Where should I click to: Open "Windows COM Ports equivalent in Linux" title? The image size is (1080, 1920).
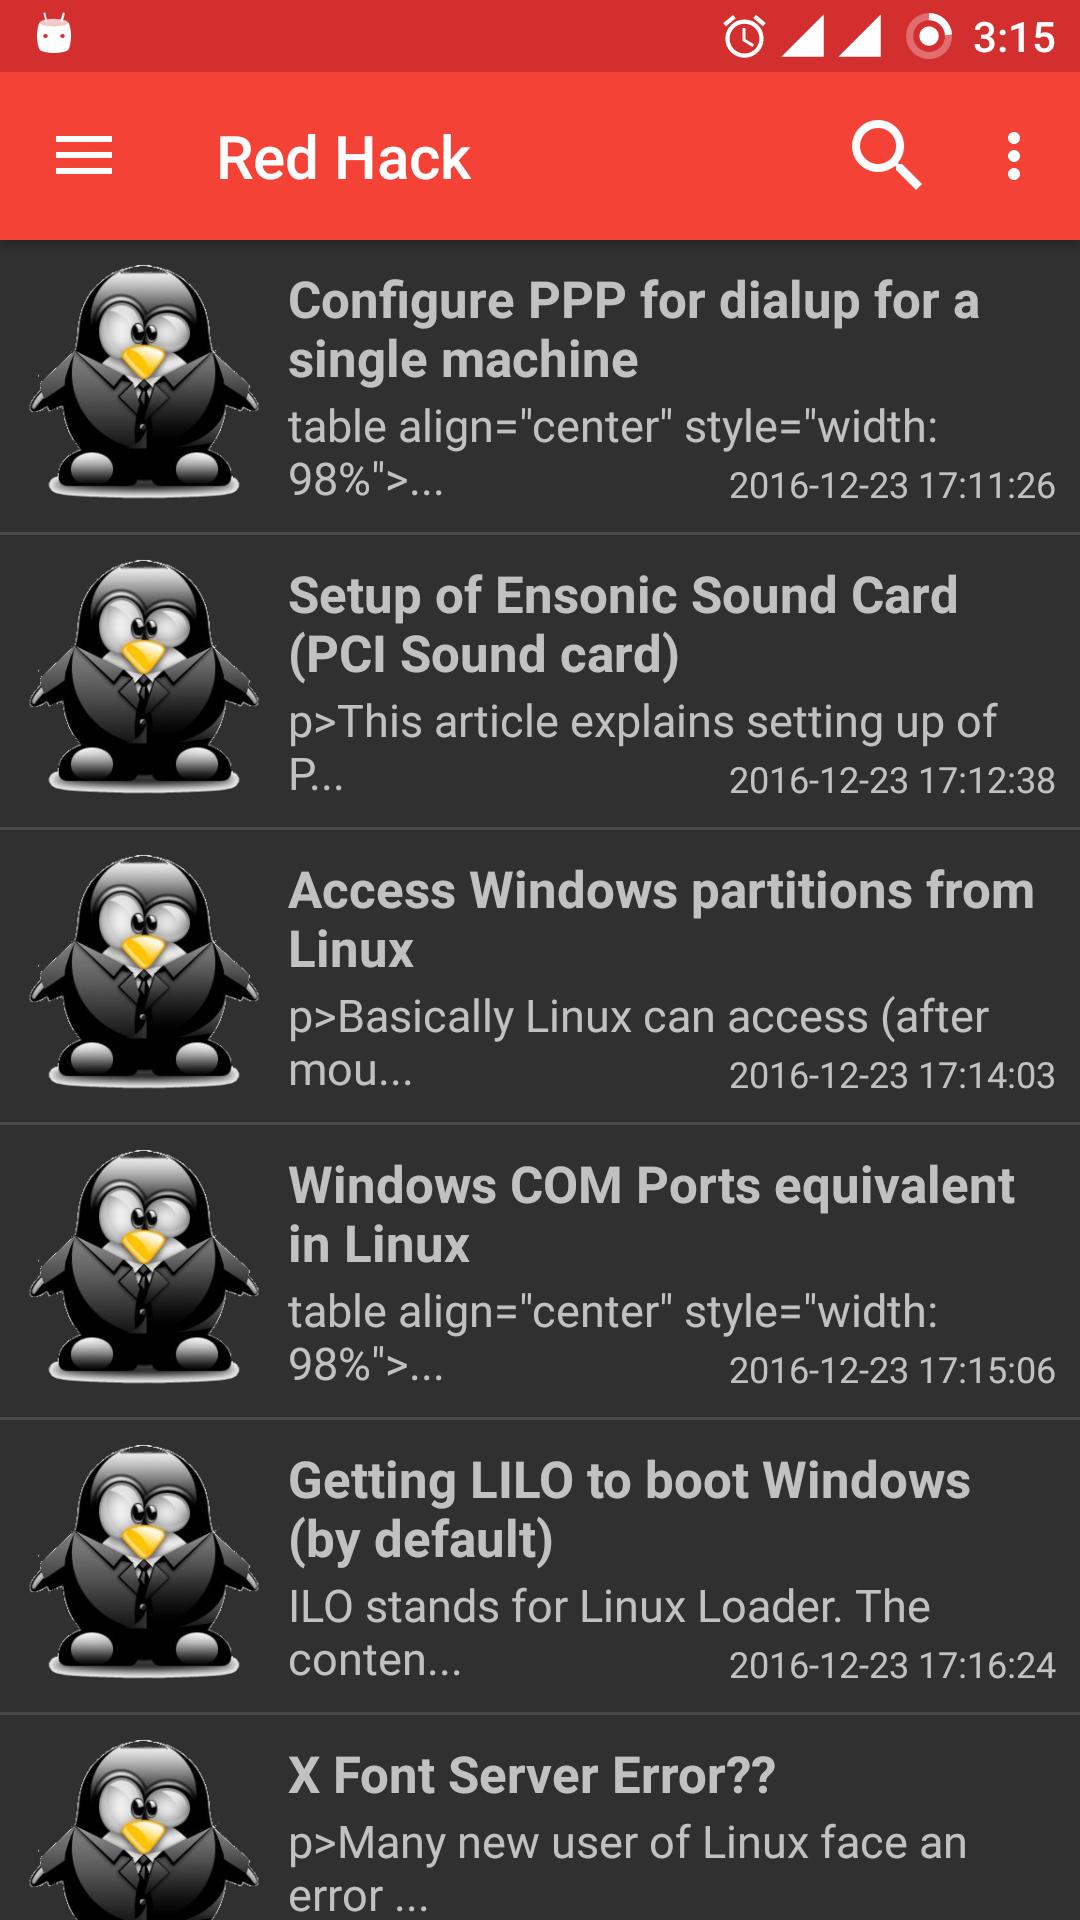click(x=651, y=1215)
